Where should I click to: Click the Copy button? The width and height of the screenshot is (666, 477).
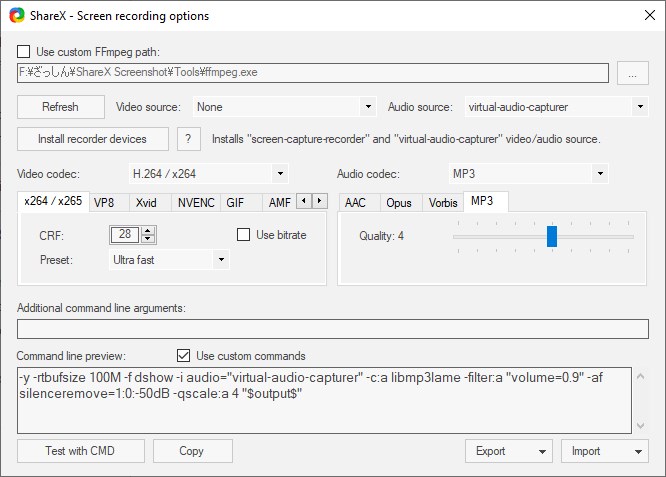(x=192, y=451)
